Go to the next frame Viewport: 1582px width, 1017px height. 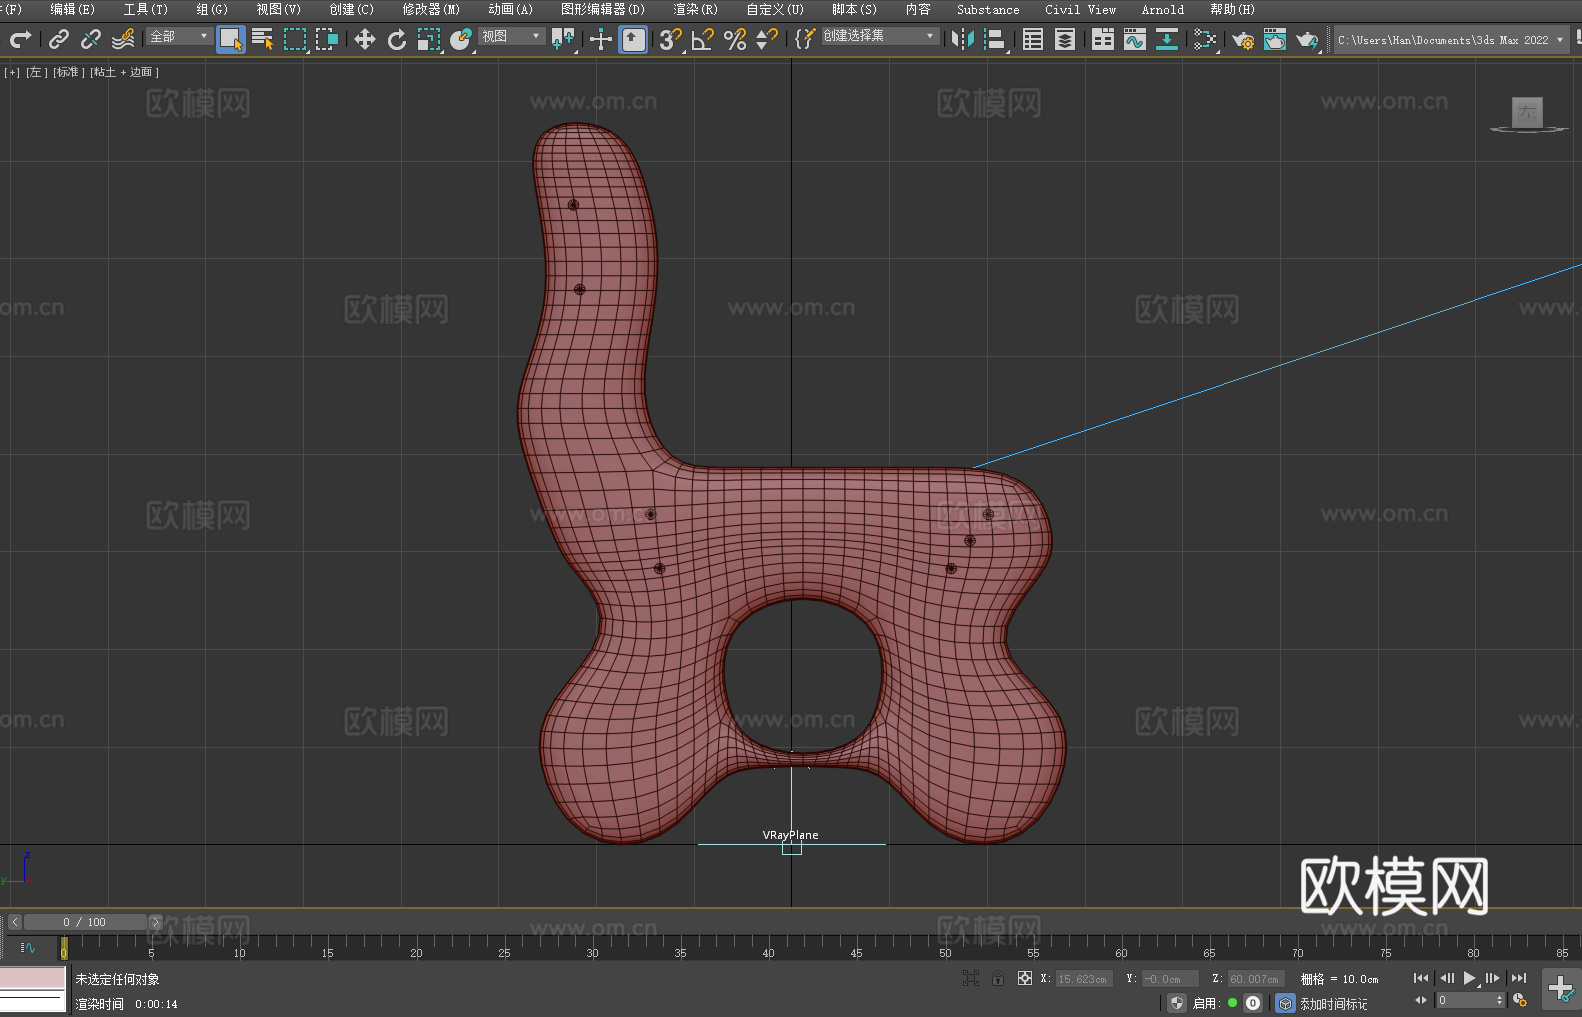(x=1493, y=978)
